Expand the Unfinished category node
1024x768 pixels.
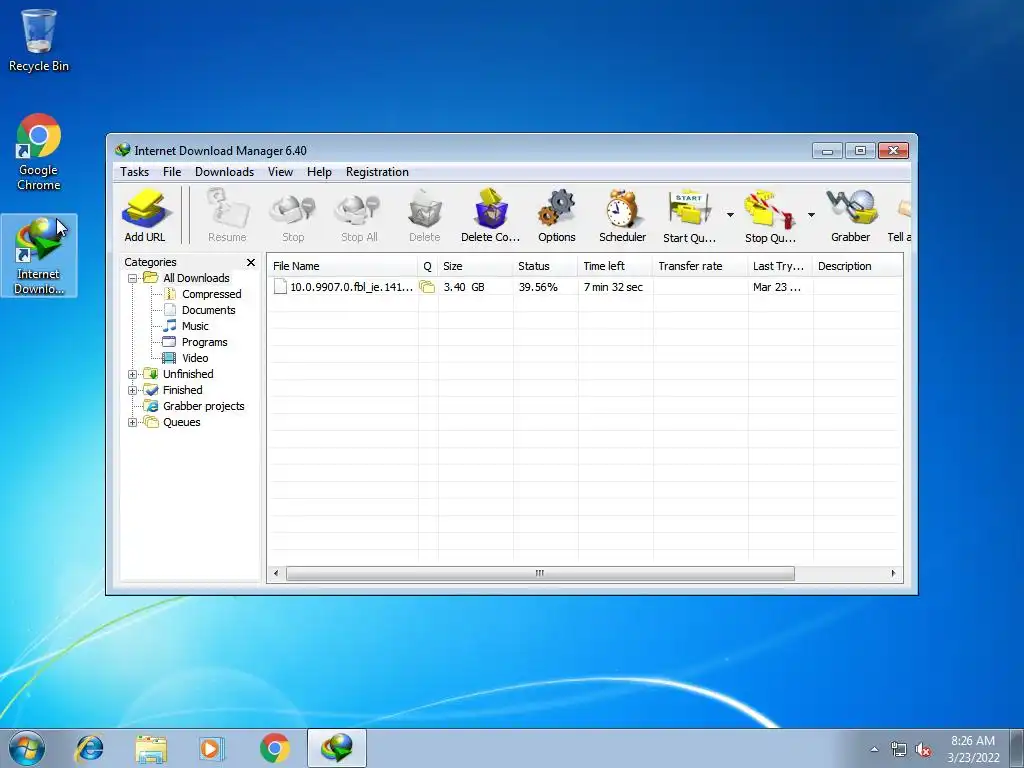[133, 374]
